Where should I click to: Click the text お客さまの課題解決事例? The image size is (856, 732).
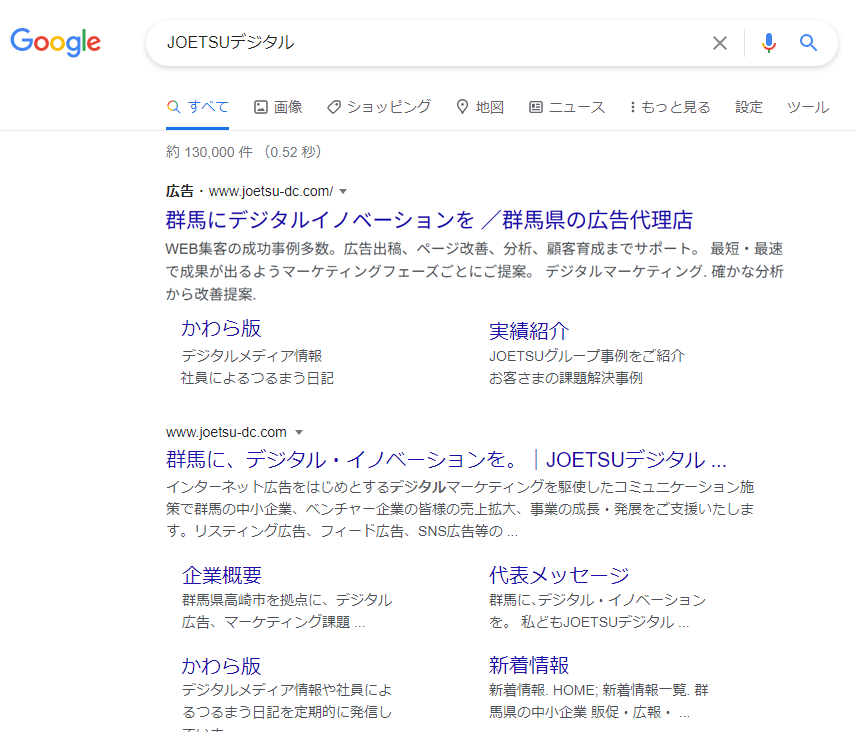566,378
